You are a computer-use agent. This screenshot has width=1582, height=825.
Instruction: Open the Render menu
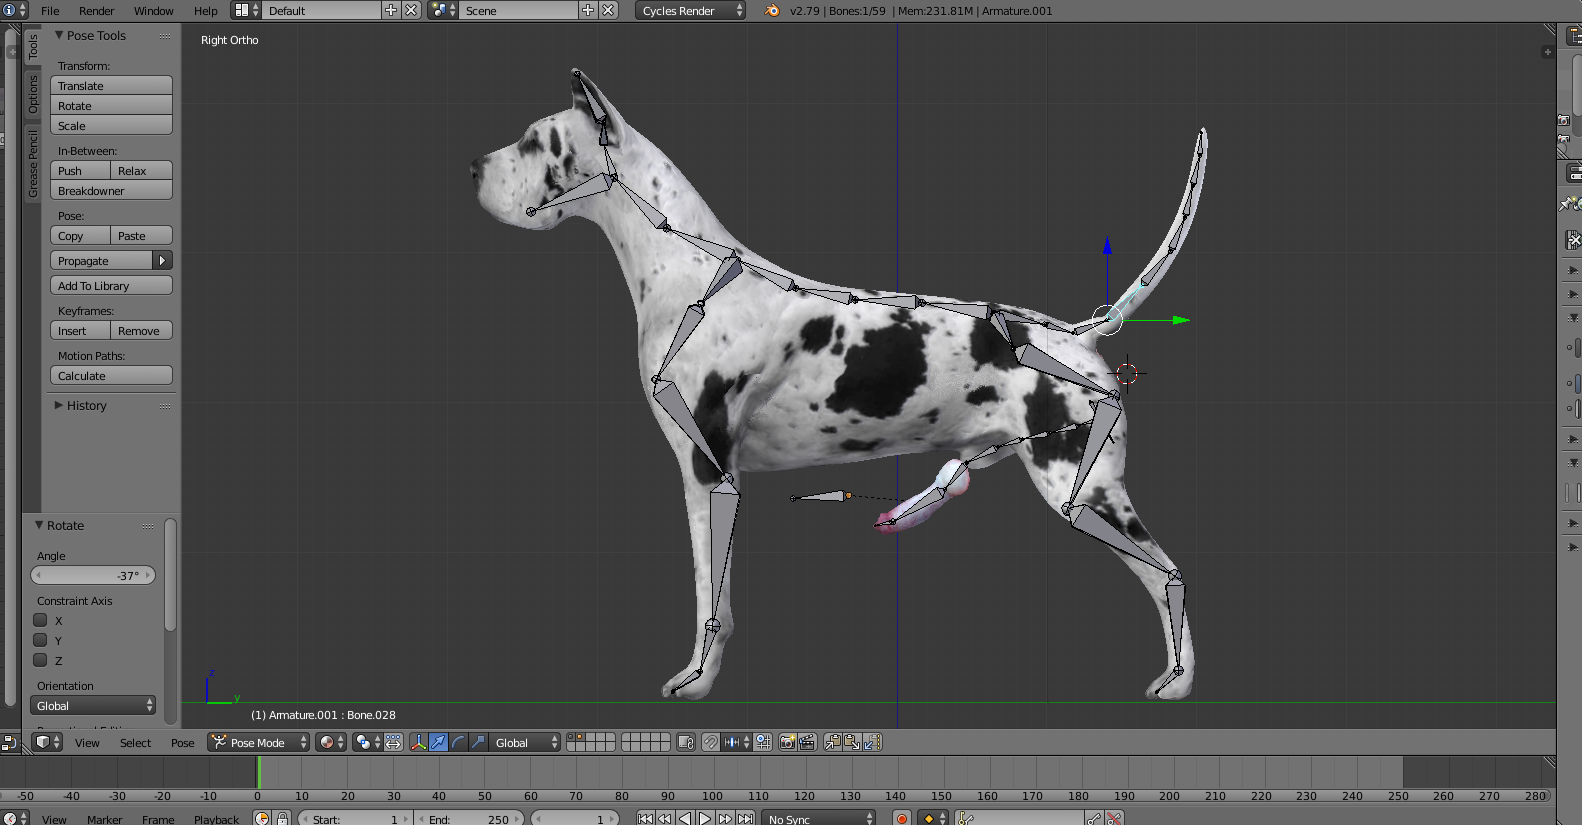click(97, 11)
